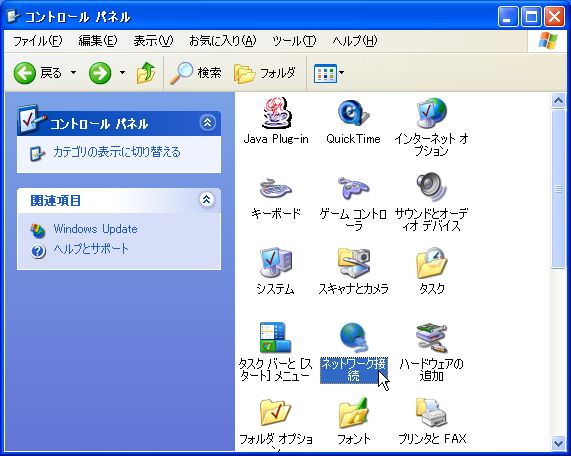
Task: Open the お気に入り(A) menu
Action: (223, 40)
